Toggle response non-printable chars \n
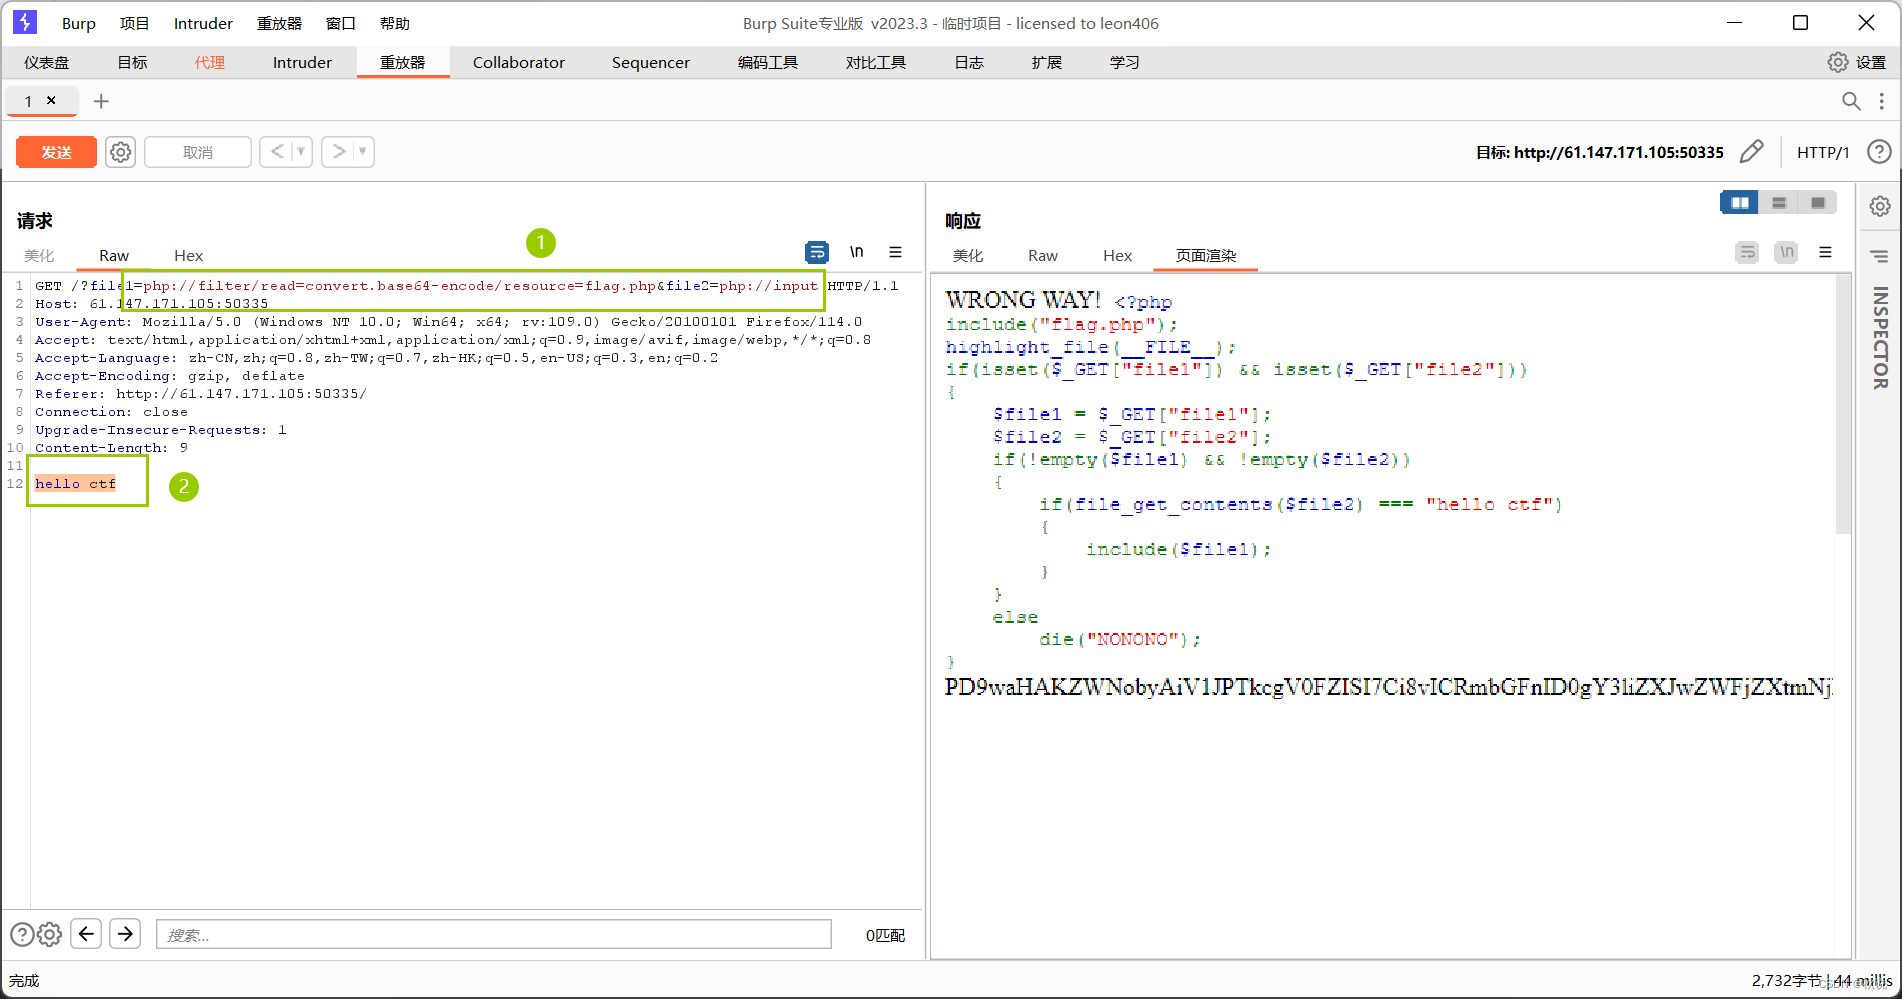The height and width of the screenshot is (999, 1902). click(1787, 252)
